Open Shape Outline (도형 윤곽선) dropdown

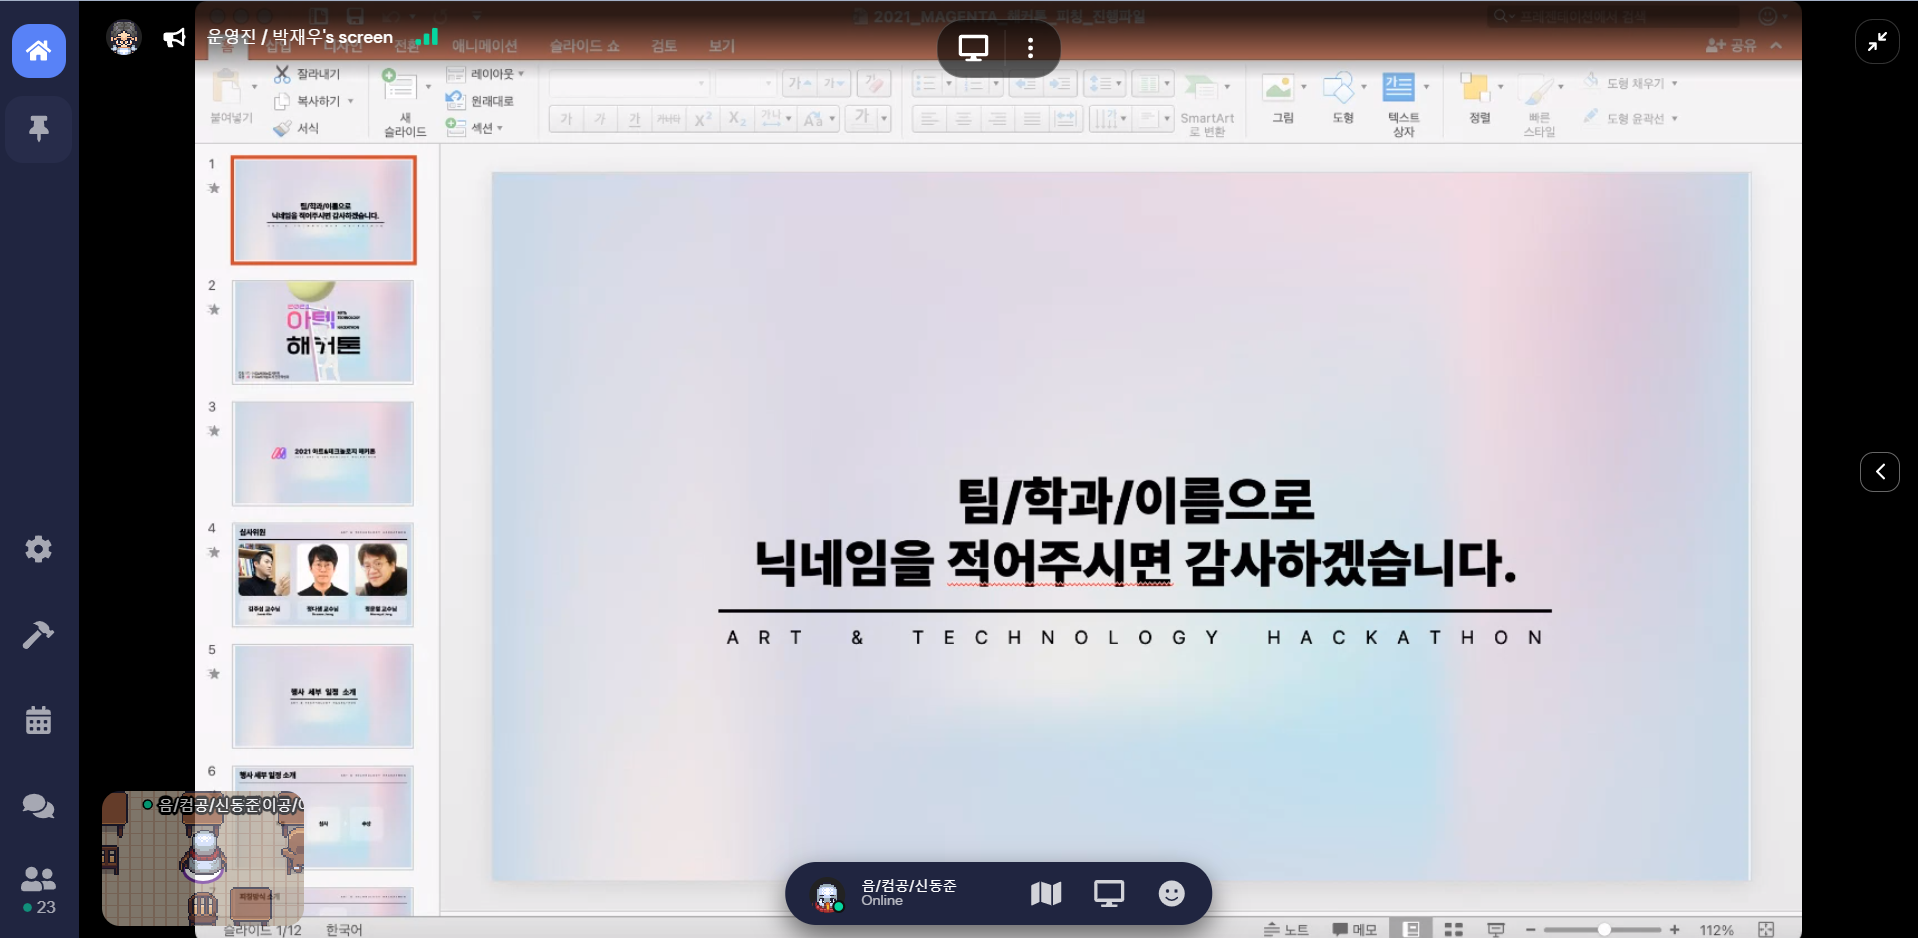tap(1631, 118)
